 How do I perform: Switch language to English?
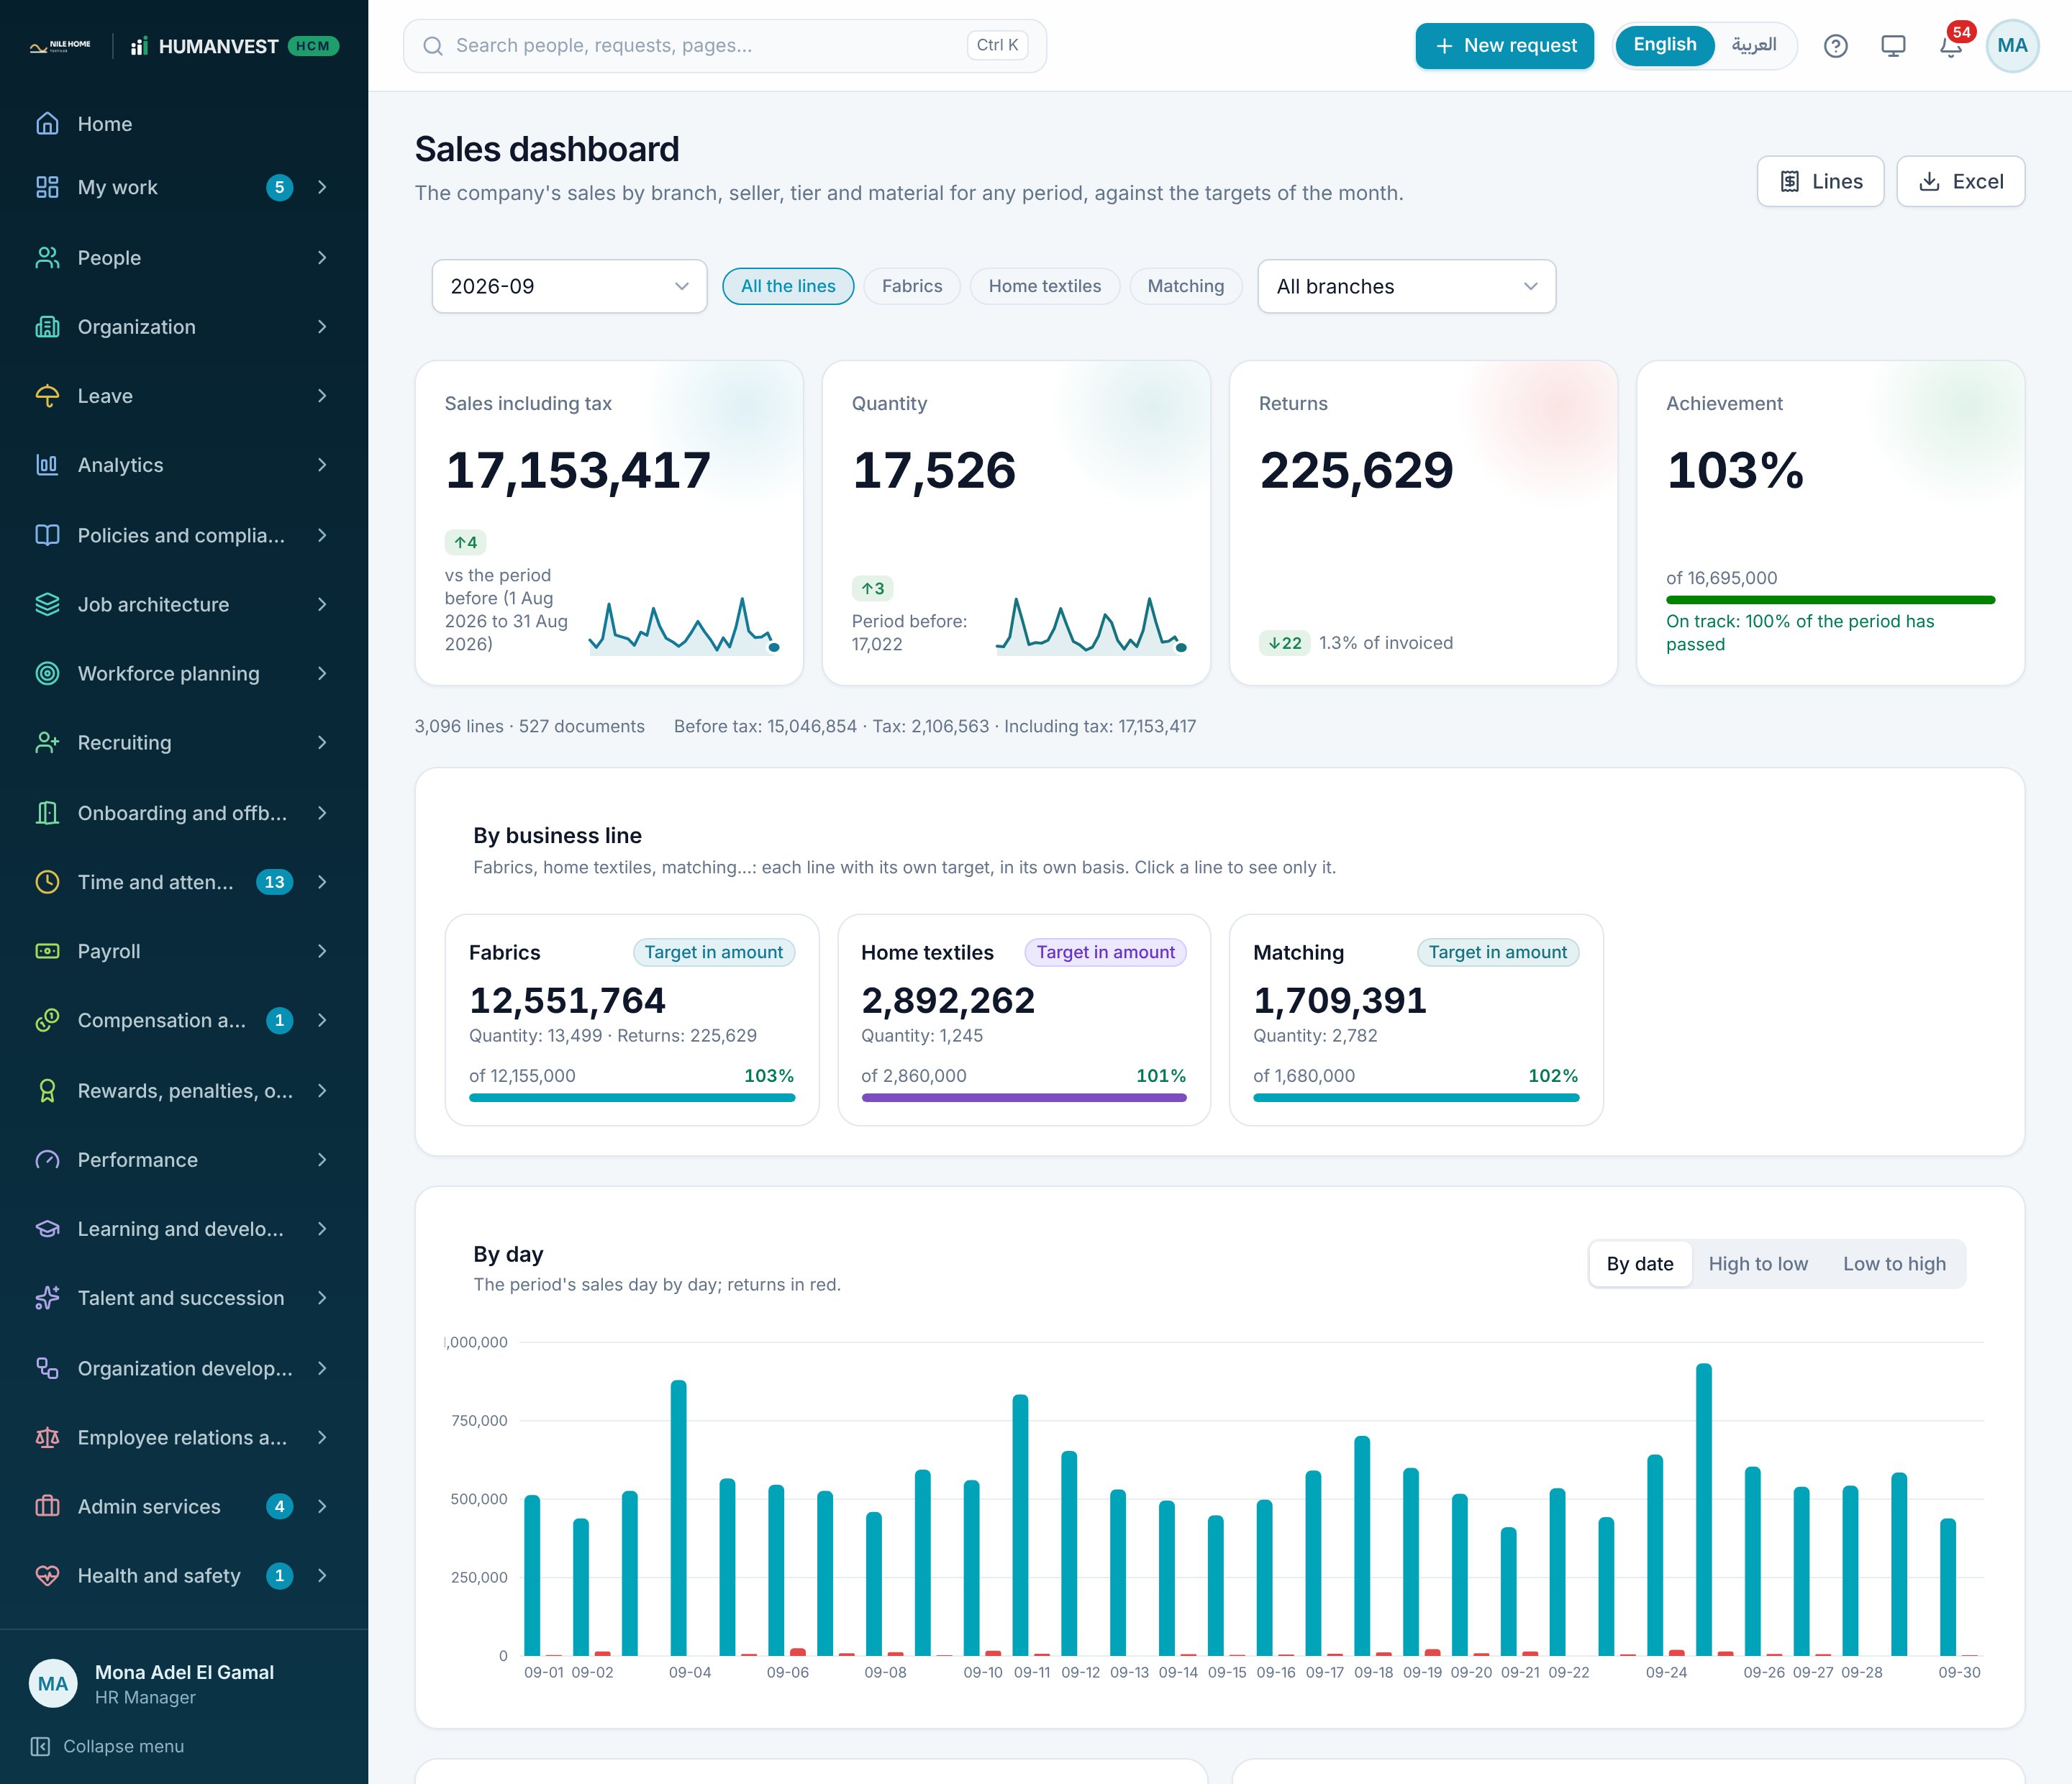(1664, 45)
